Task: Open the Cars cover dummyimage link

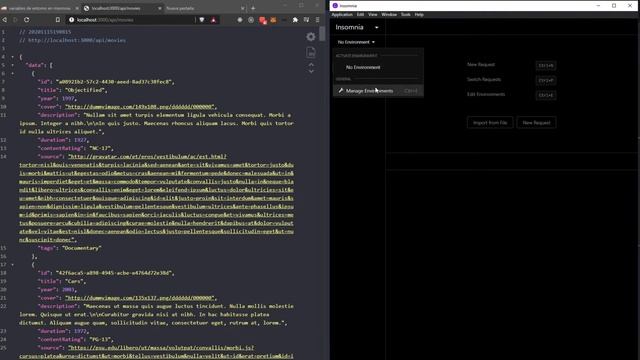Action: 140,298
